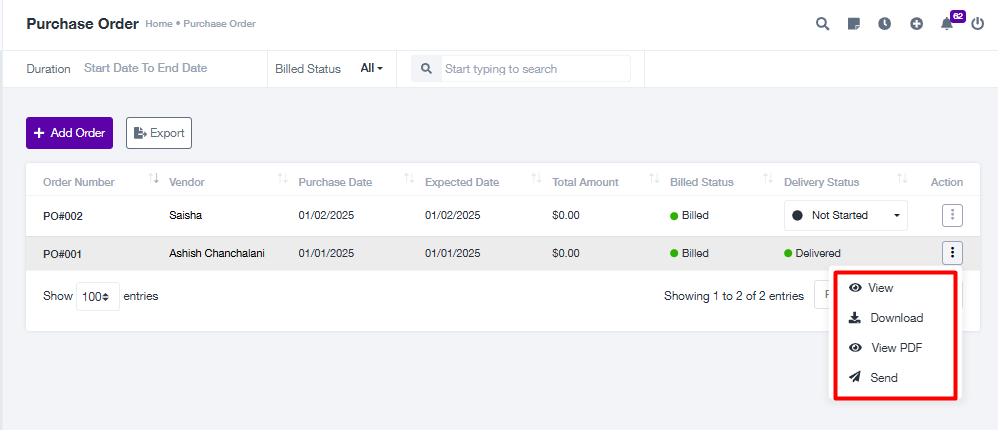998x430 pixels.
Task: Go to Home breadcrumb link
Action: pos(159,24)
